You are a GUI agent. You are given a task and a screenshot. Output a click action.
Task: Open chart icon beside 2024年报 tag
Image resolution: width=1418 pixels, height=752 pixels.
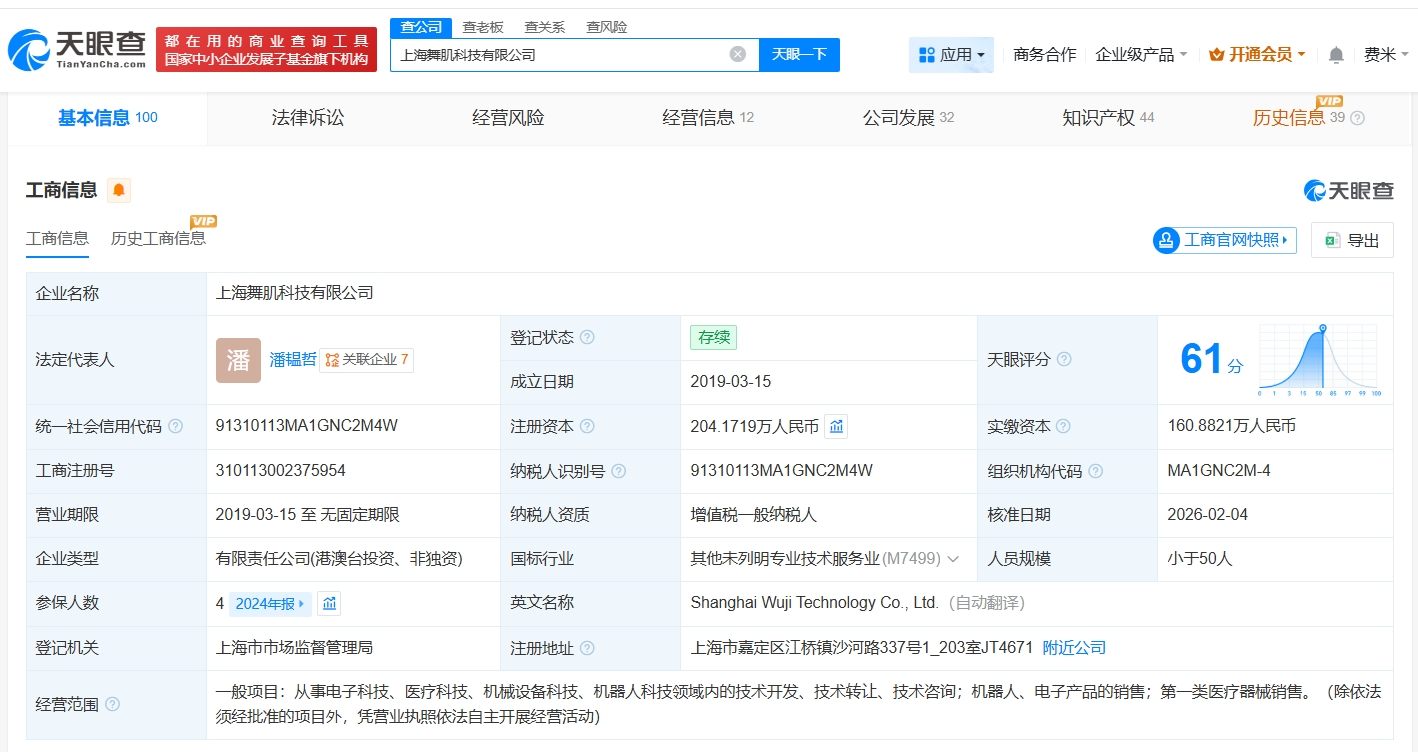click(x=329, y=603)
